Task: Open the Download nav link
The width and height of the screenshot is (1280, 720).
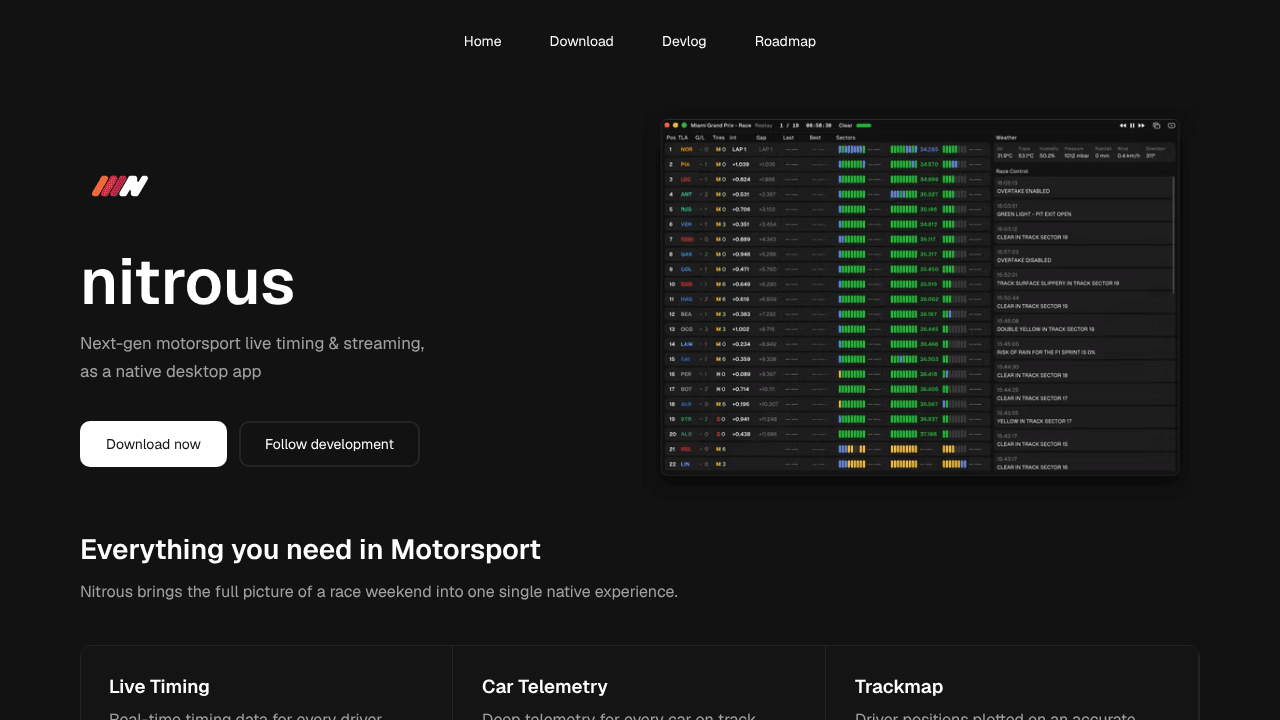Action: point(581,41)
